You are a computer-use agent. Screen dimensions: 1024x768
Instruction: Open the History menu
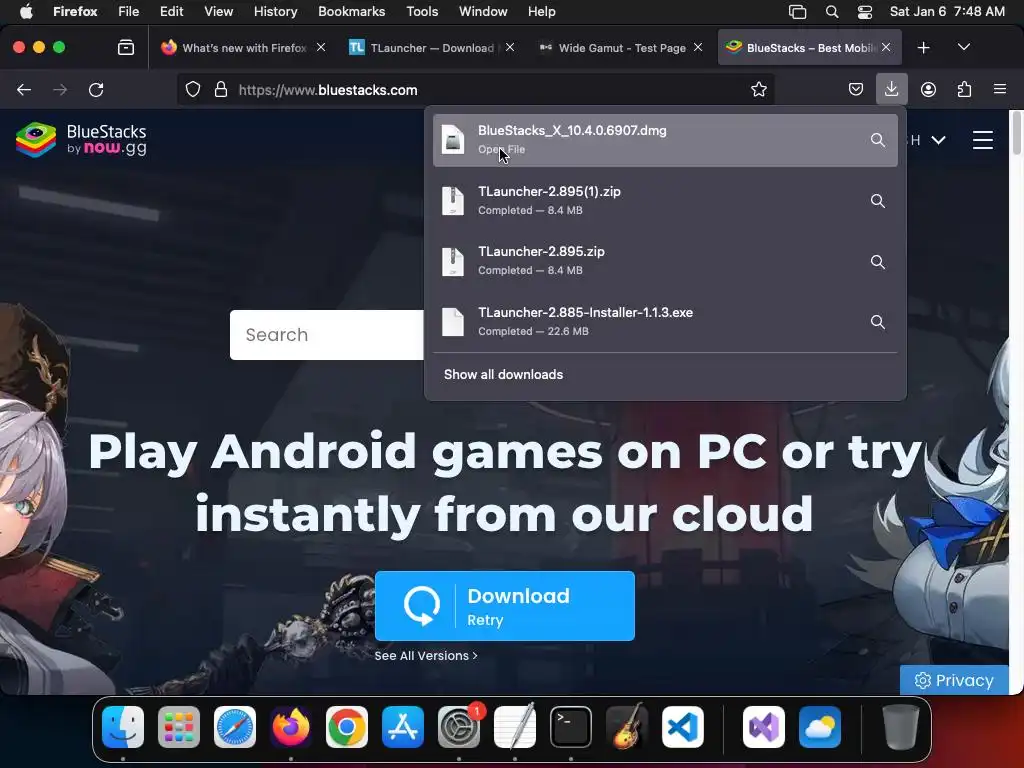[x=276, y=12]
